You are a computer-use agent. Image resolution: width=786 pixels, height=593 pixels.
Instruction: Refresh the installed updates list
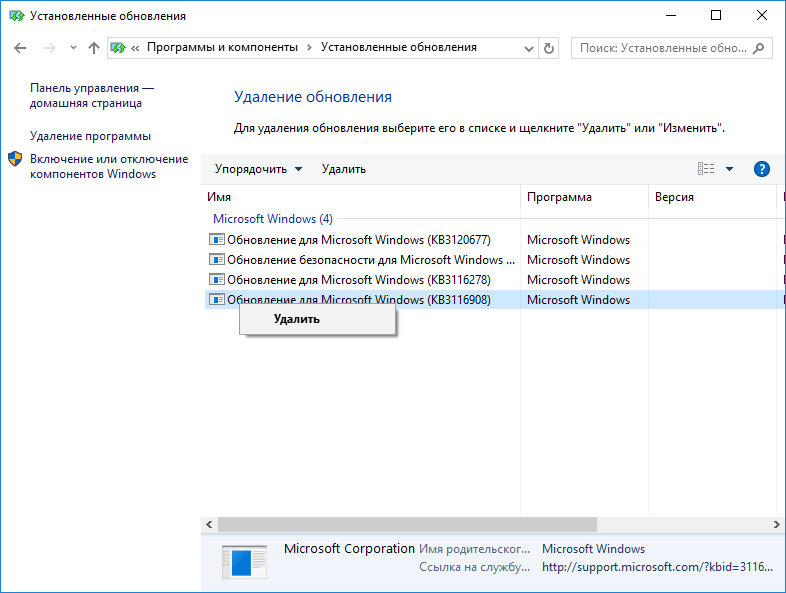coord(549,49)
